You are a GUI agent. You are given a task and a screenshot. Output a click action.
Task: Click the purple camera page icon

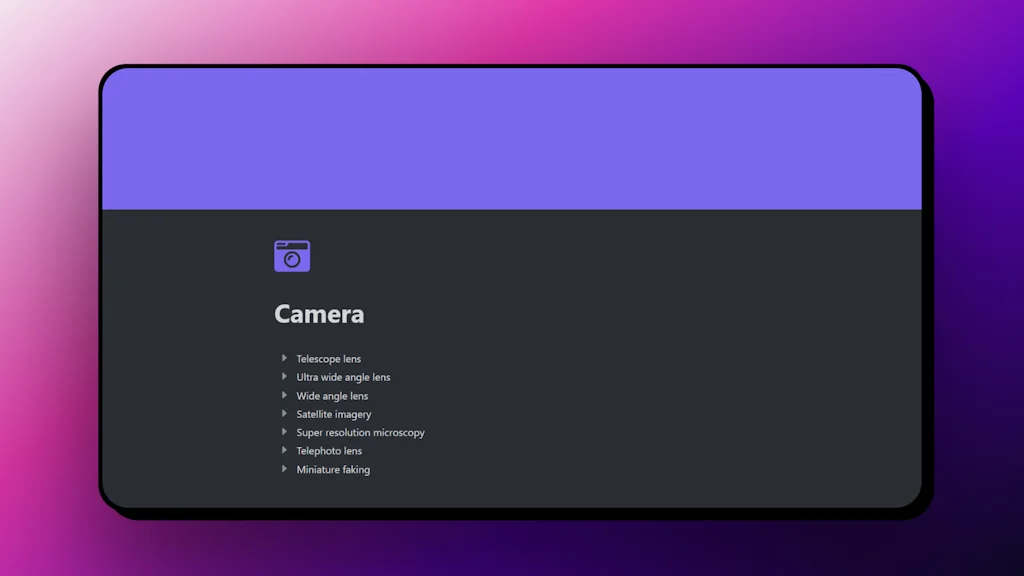(292, 256)
